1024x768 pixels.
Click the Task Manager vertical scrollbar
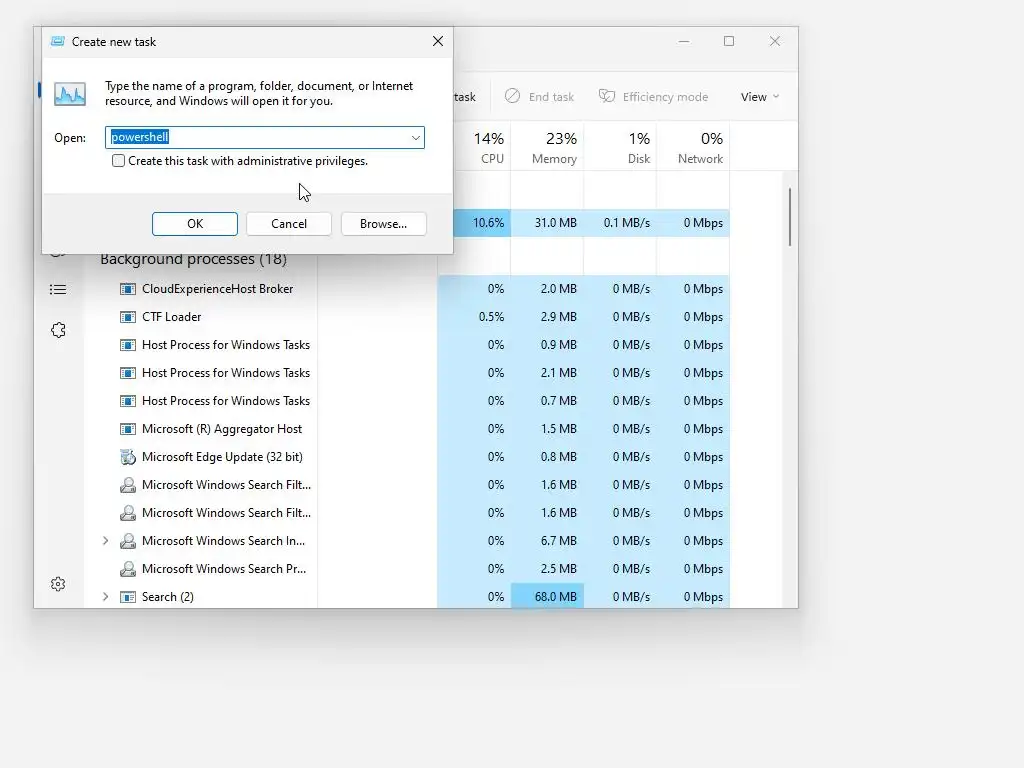[790, 217]
